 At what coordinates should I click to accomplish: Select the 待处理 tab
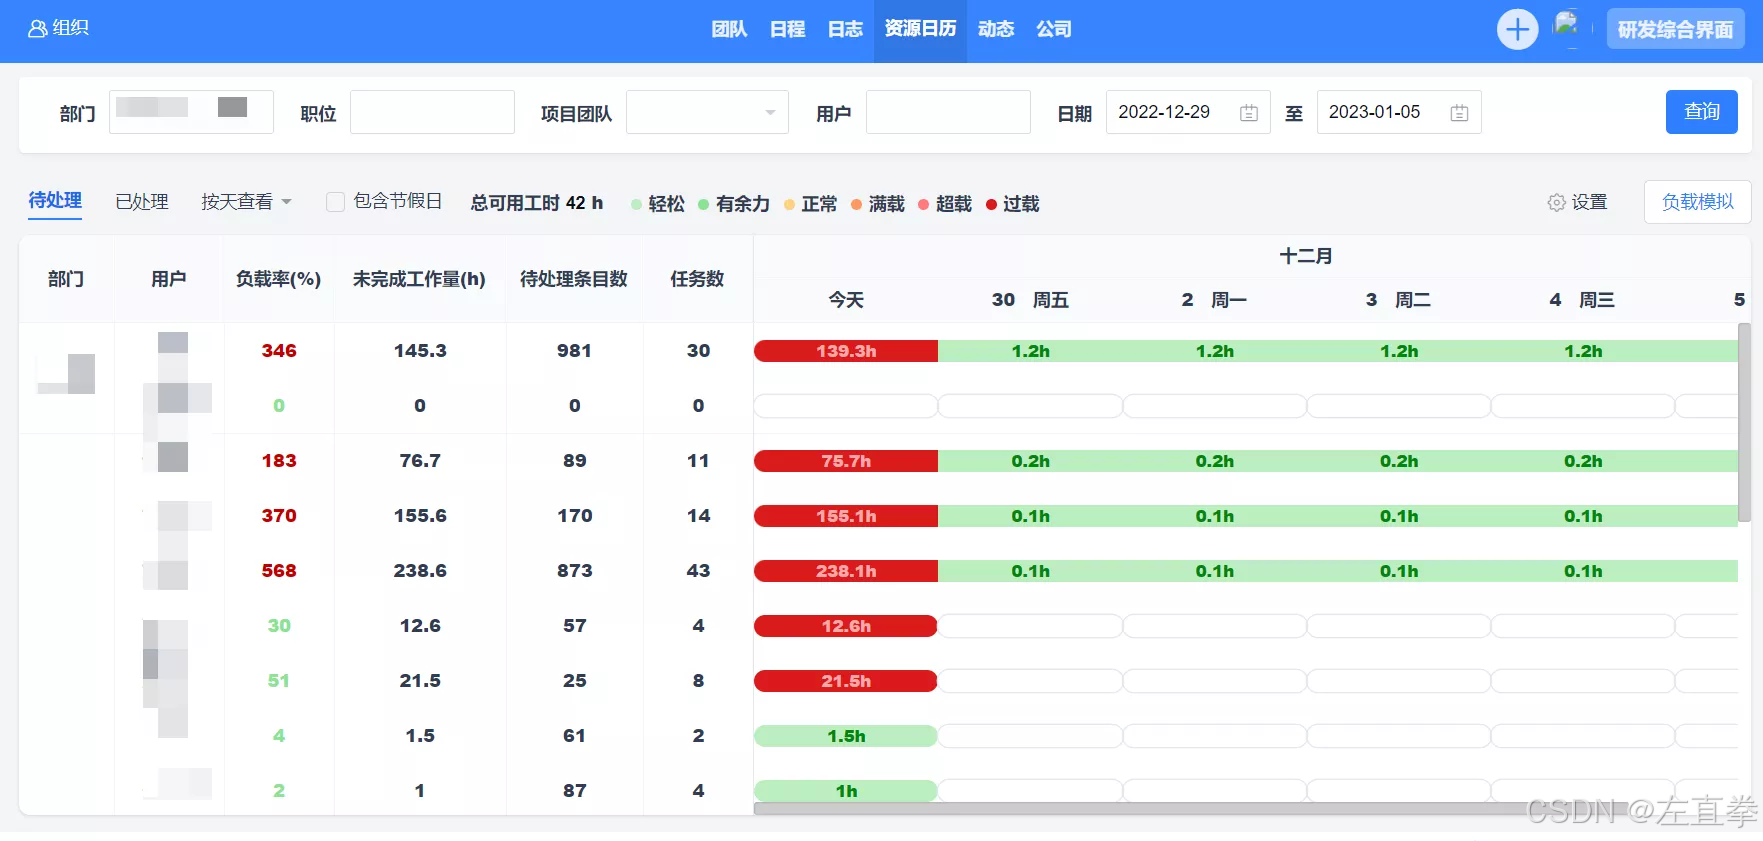(55, 201)
